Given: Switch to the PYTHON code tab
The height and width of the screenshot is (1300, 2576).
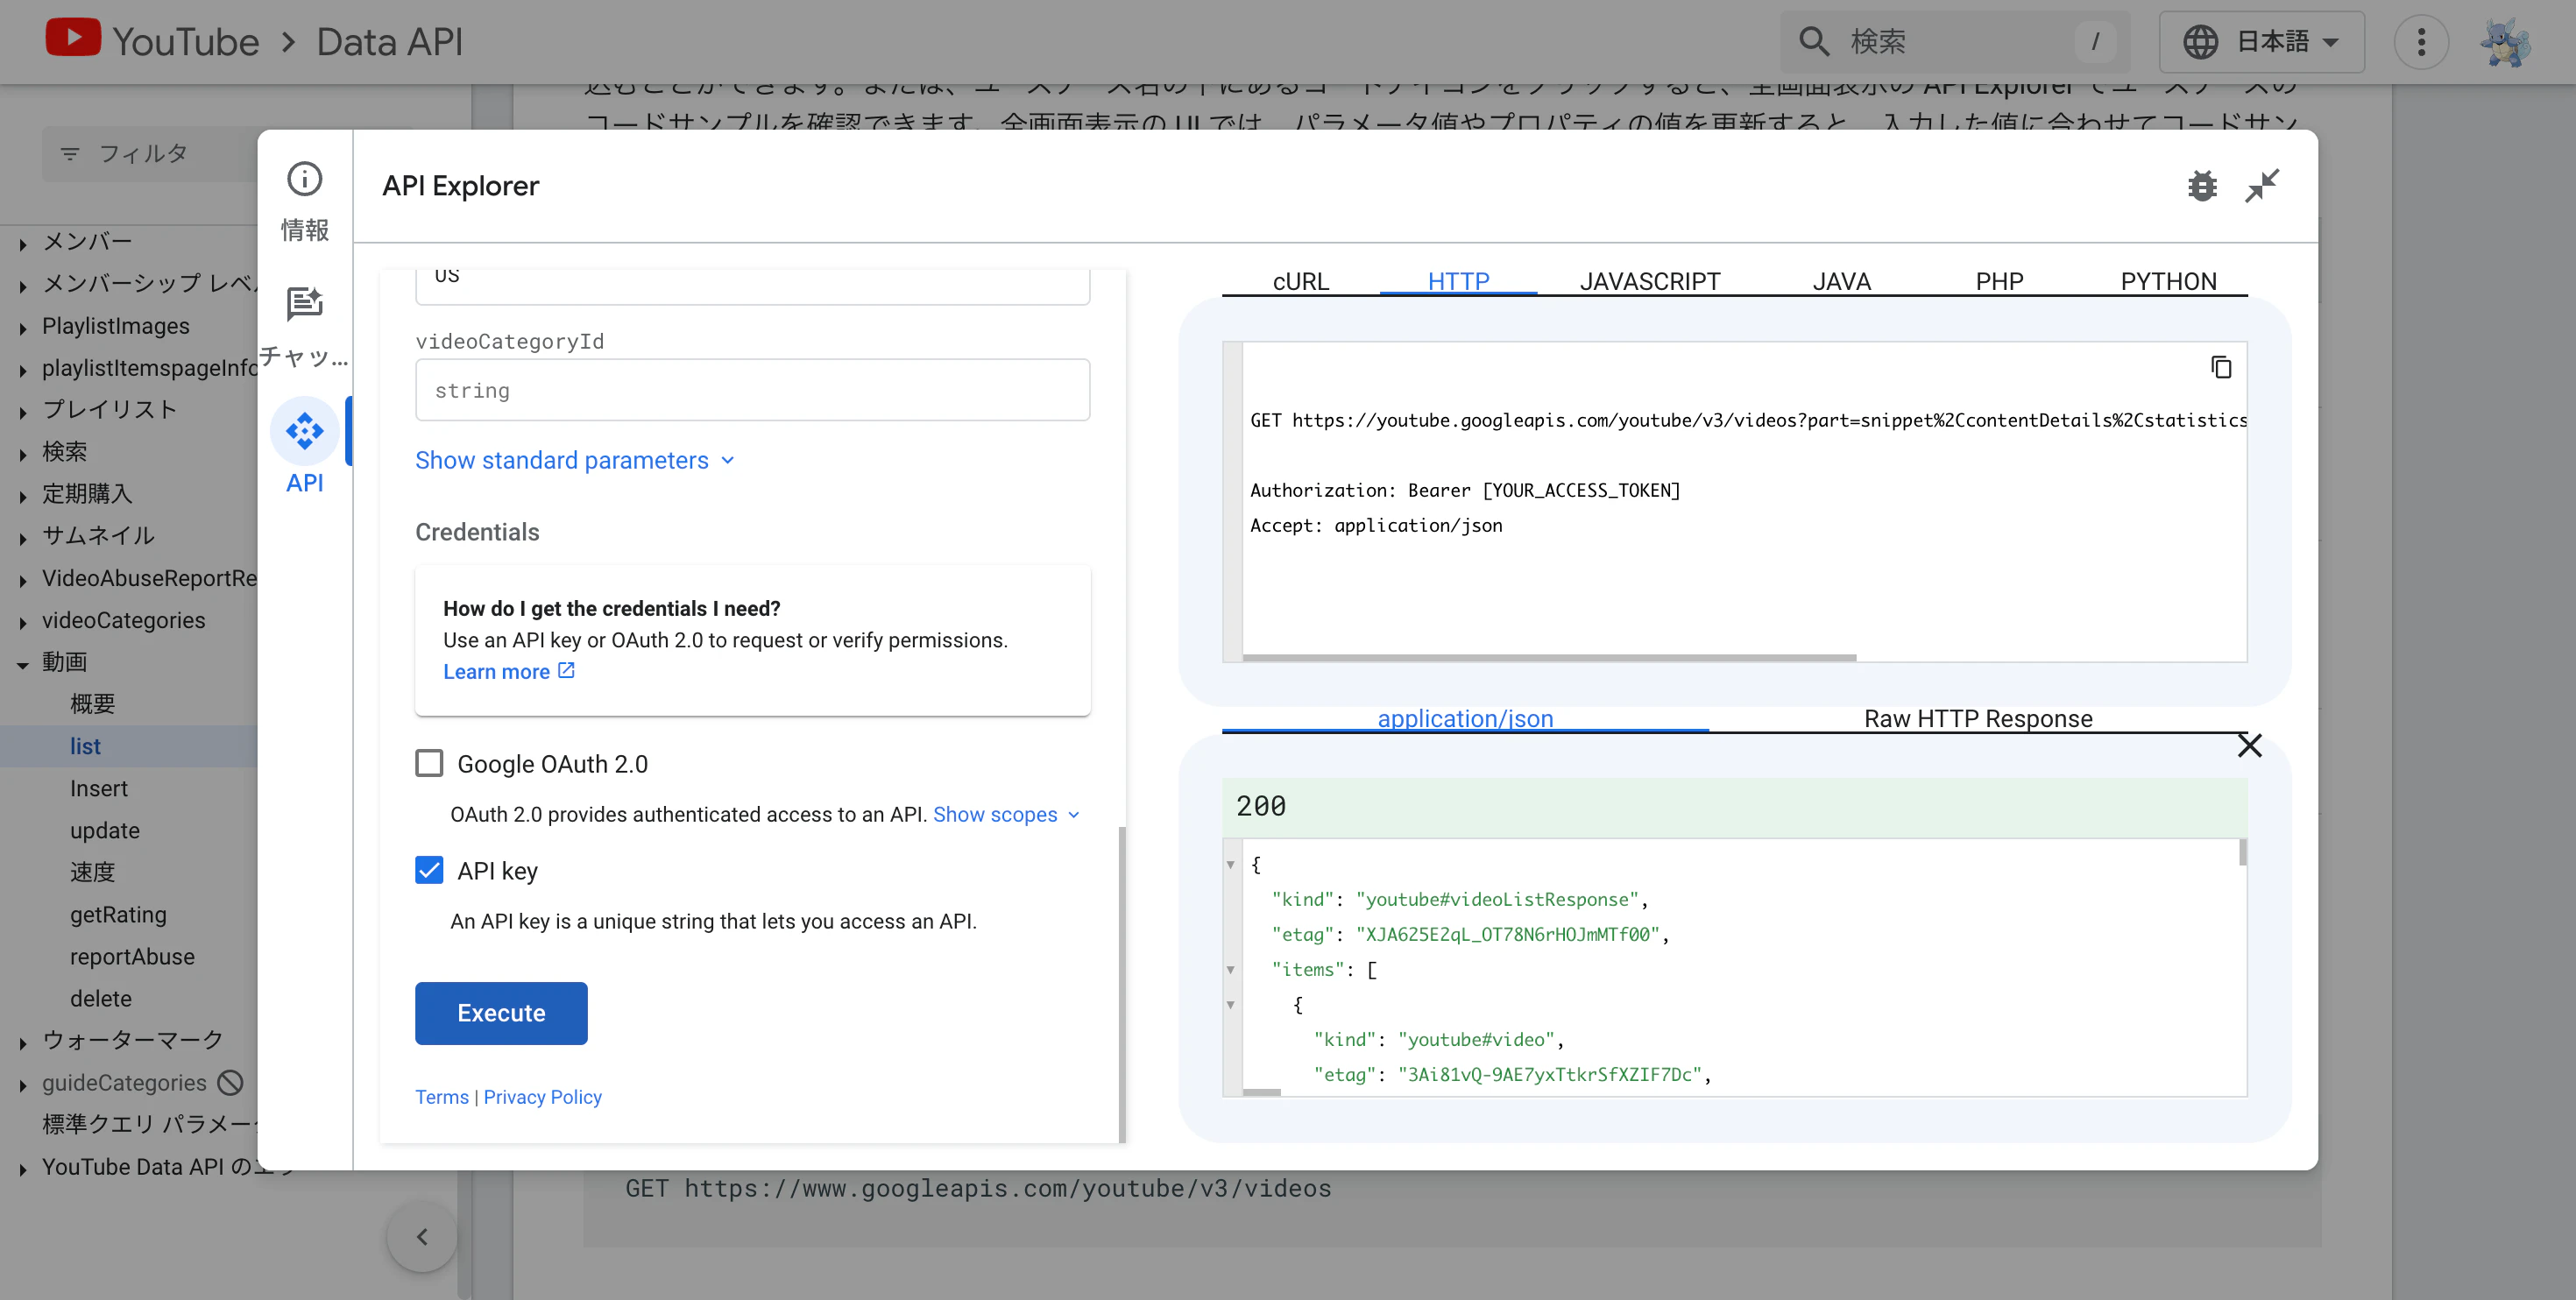Looking at the screenshot, I should pos(2168,281).
